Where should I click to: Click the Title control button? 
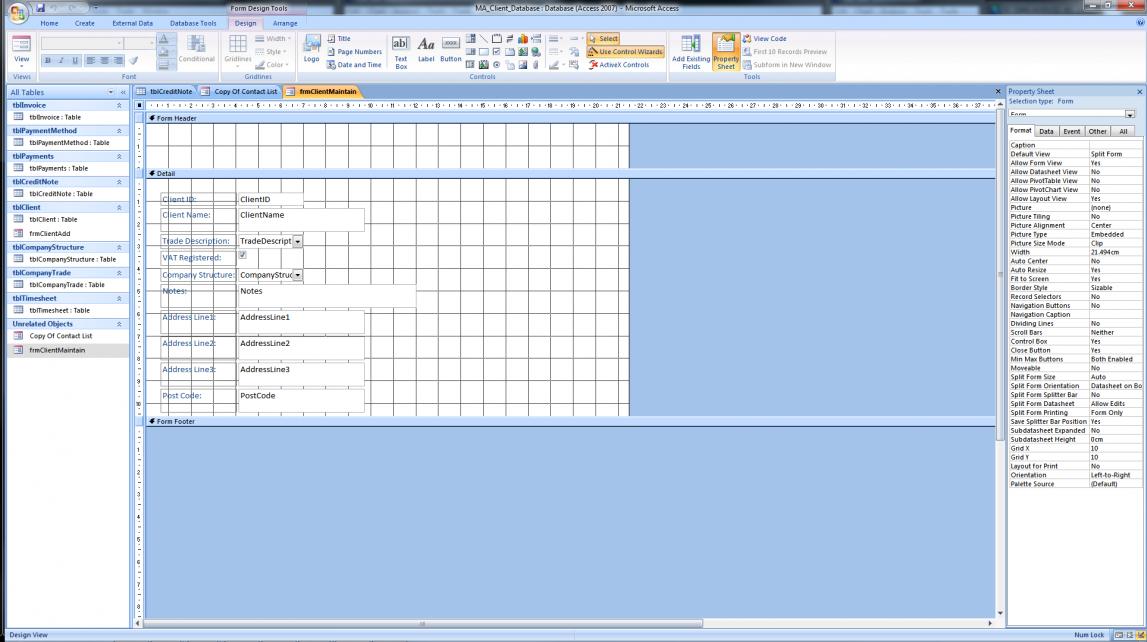339,39
